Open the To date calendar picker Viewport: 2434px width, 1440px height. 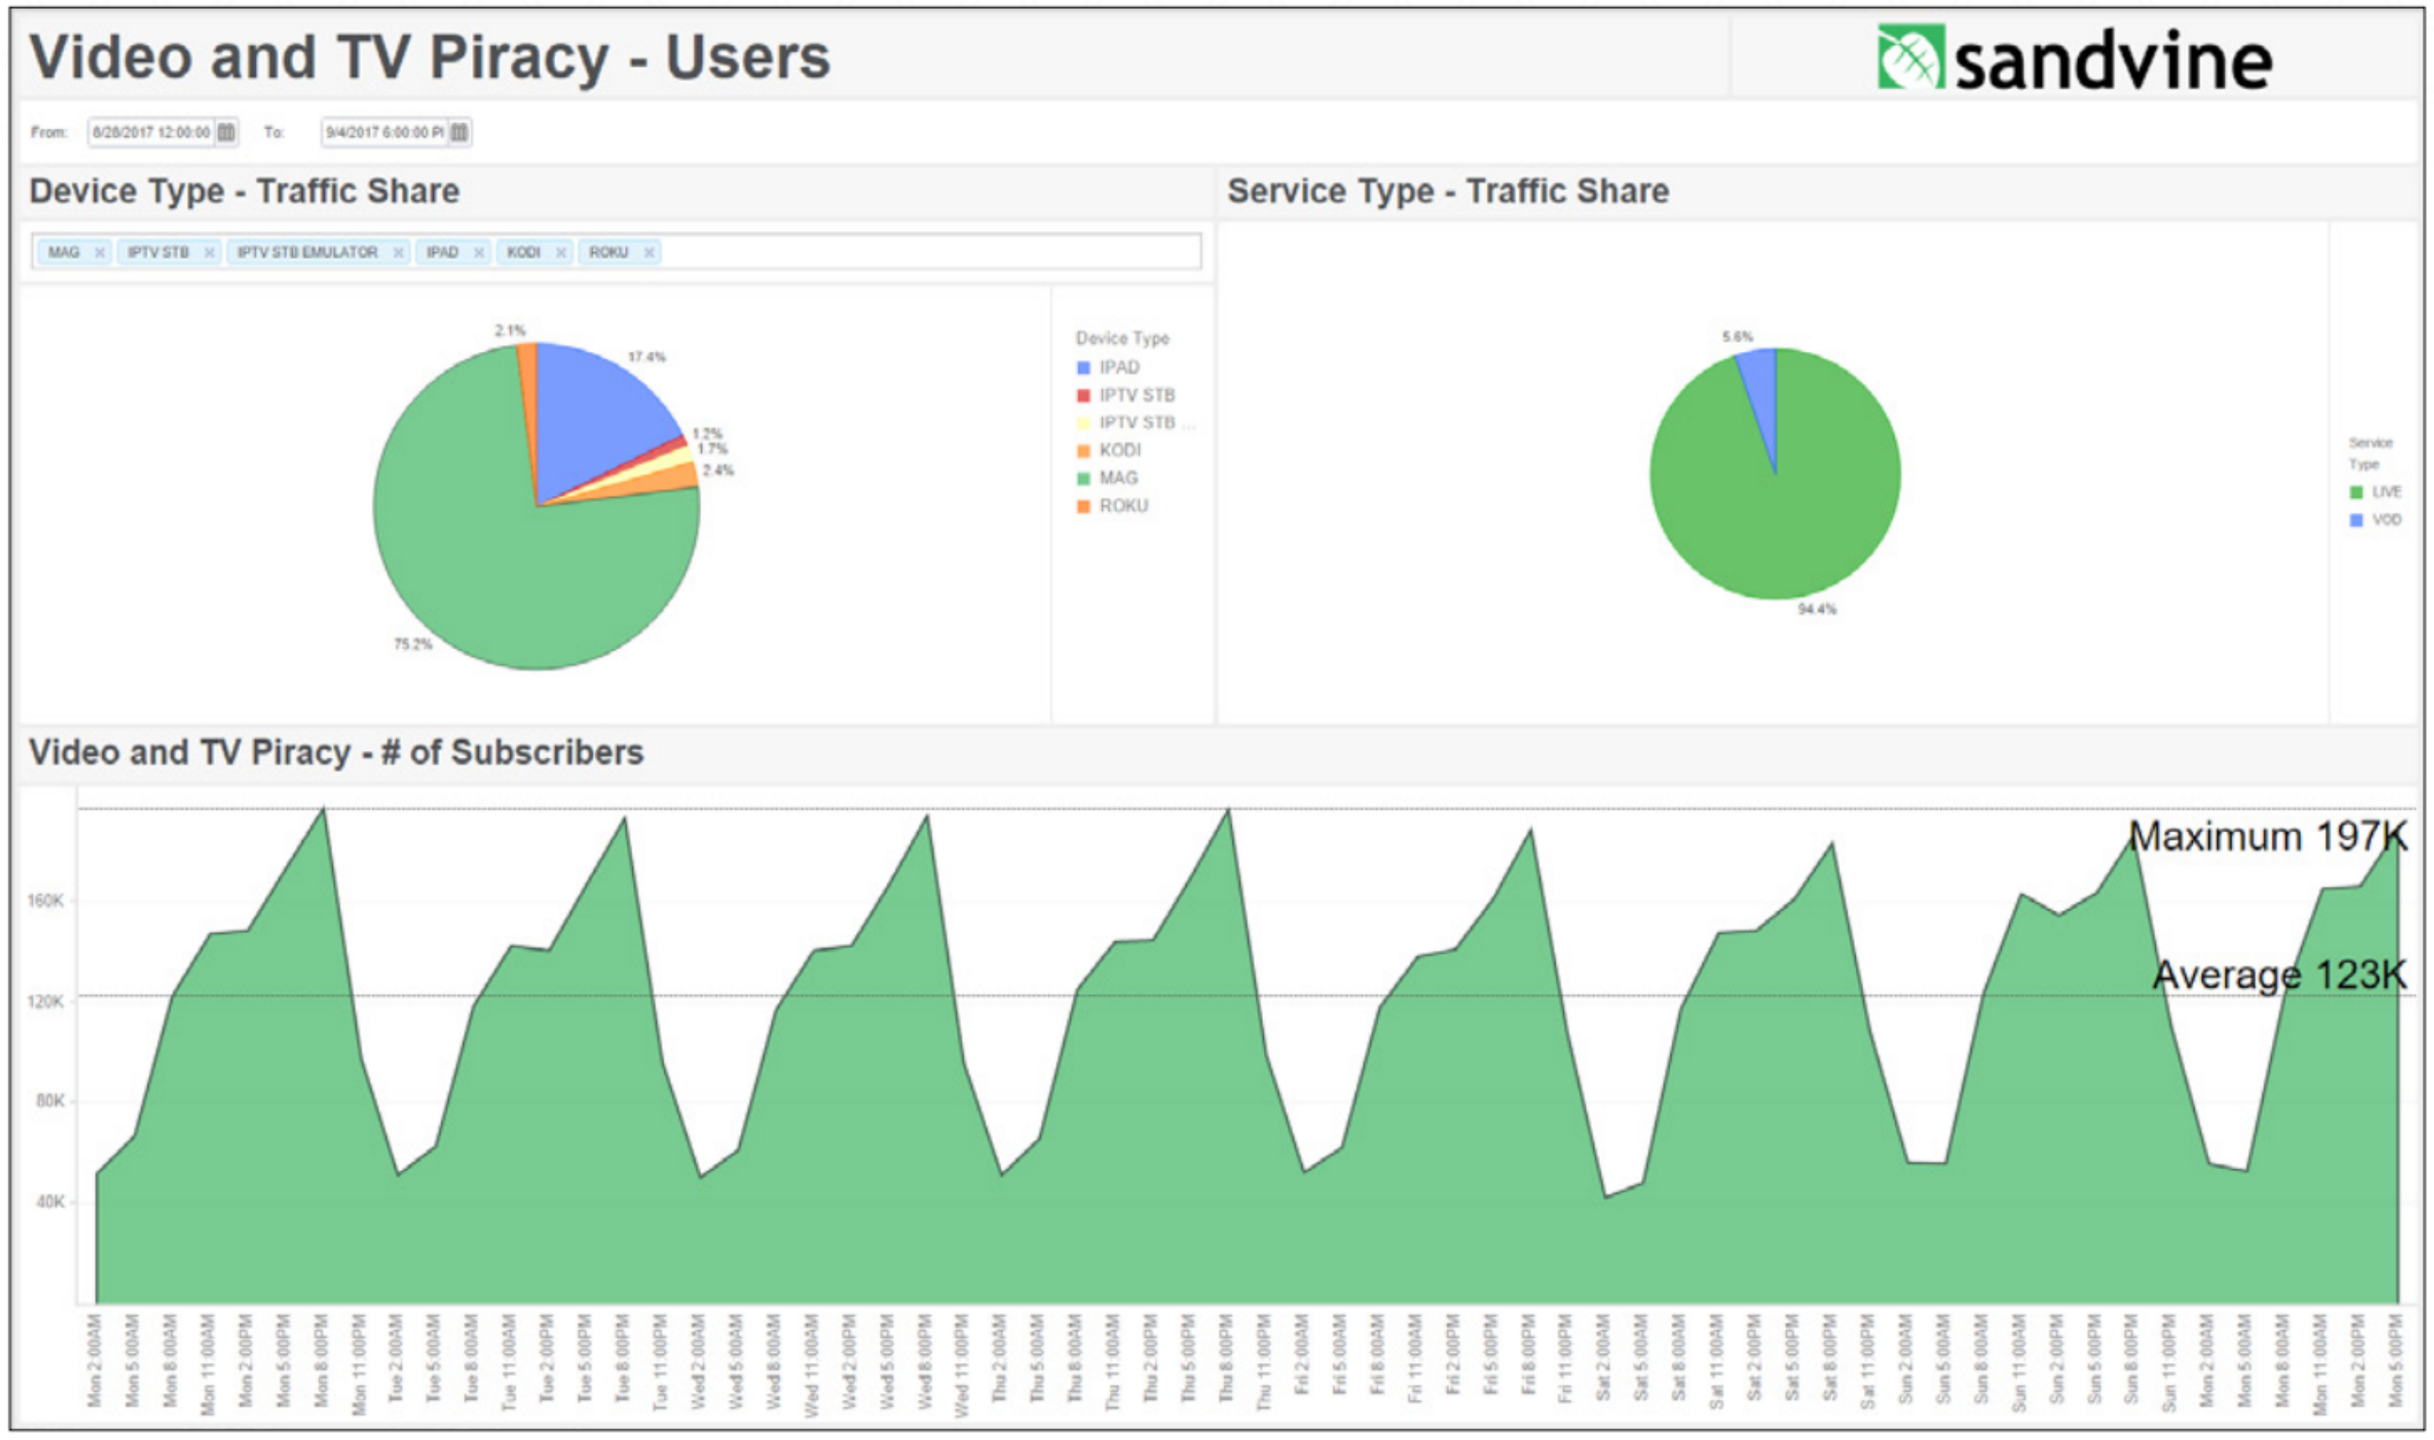(x=459, y=132)
